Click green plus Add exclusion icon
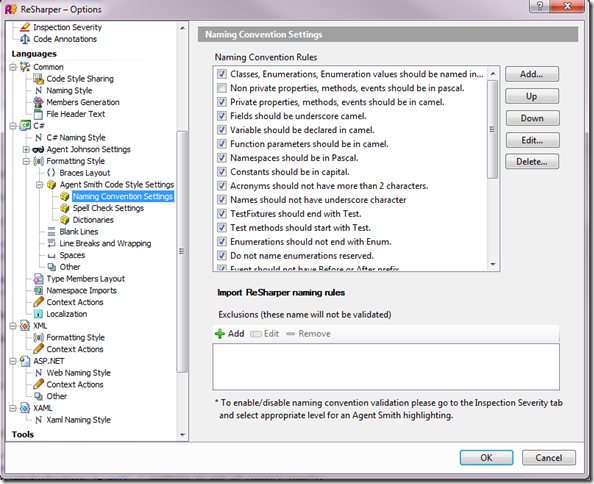Viewport: 594px width, 484px height. 220,334
